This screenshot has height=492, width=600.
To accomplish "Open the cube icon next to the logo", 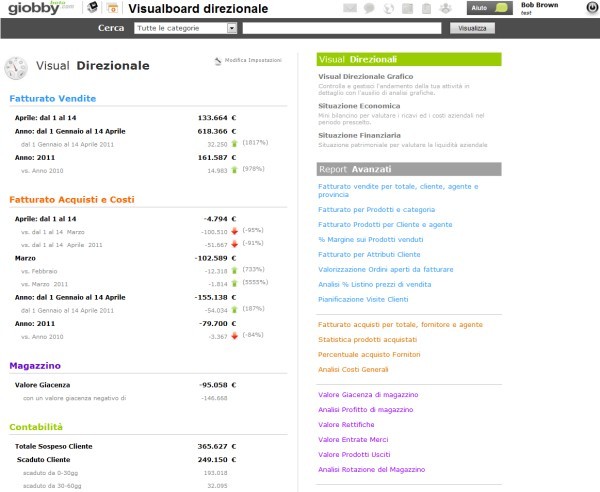I will point(92,7).
